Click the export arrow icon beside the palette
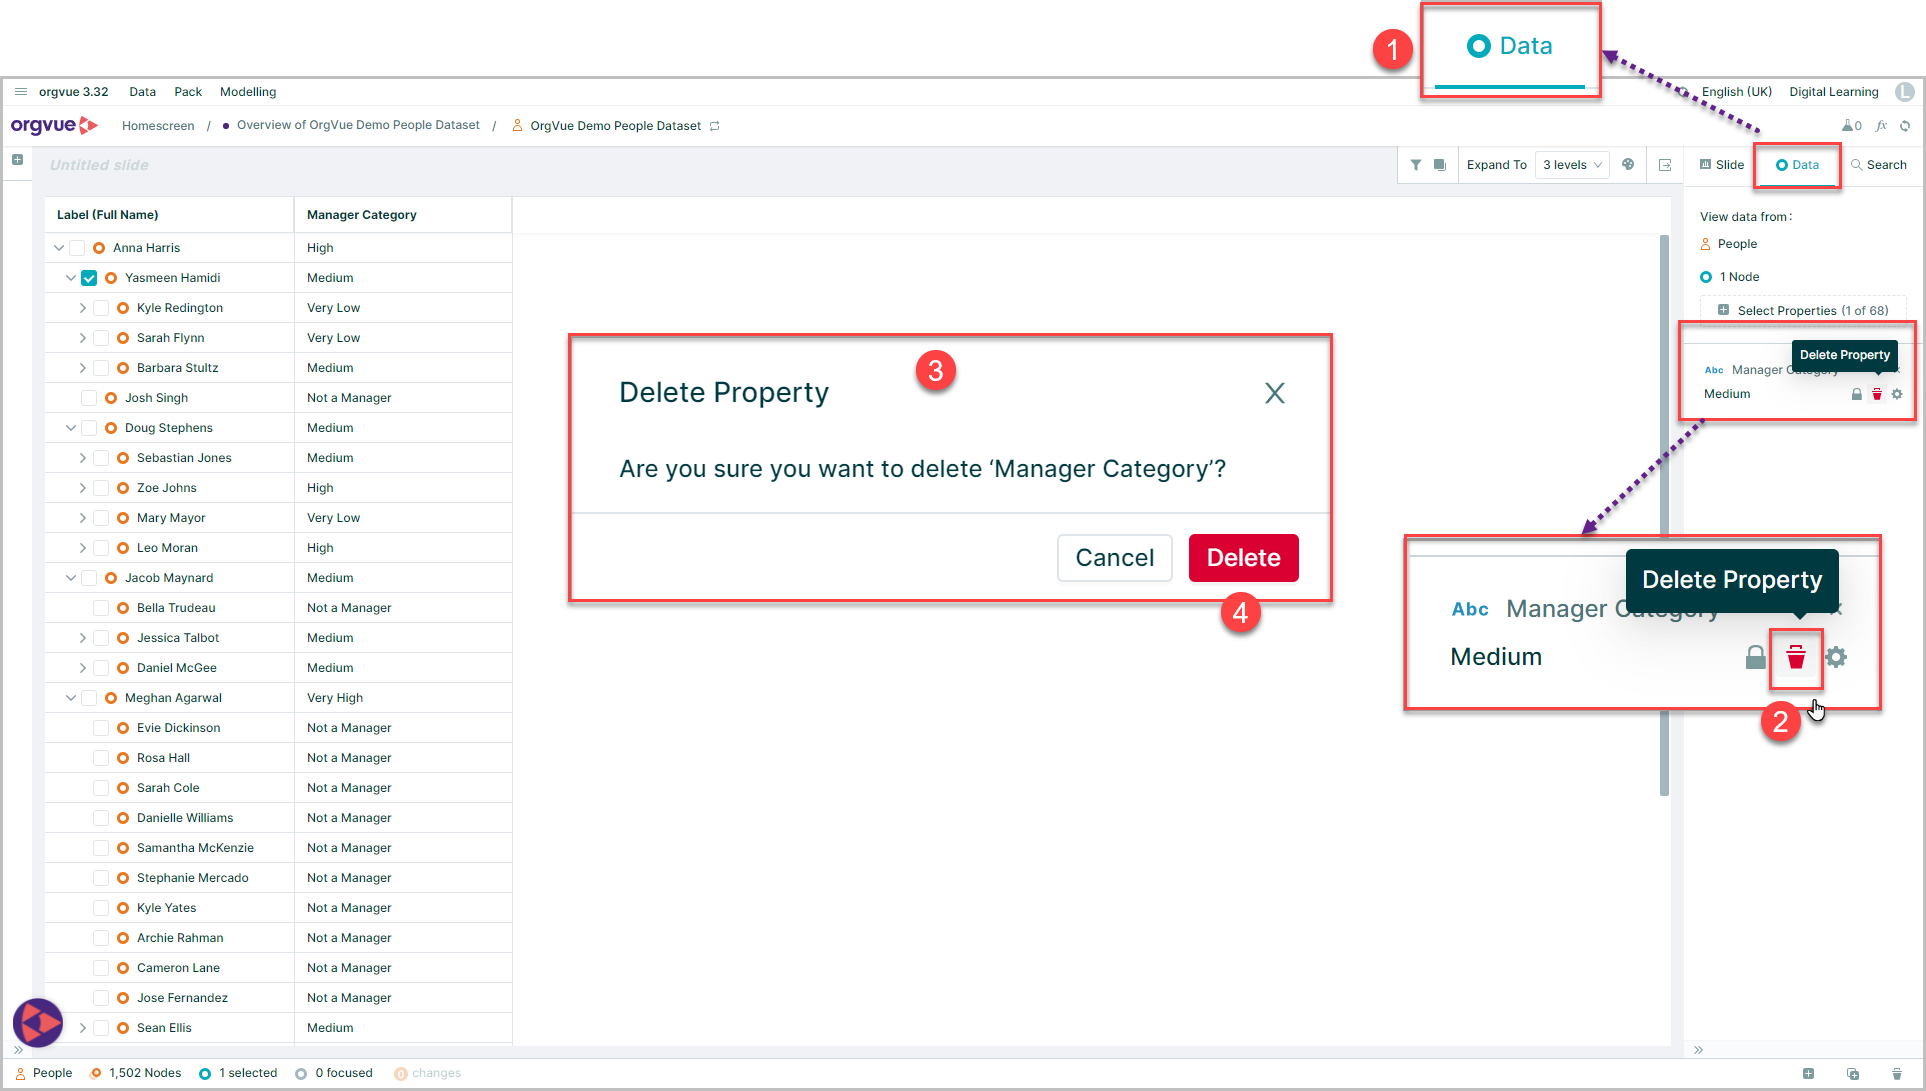The height and width of the screenshot is (1091, 1926). point(1665,165)
